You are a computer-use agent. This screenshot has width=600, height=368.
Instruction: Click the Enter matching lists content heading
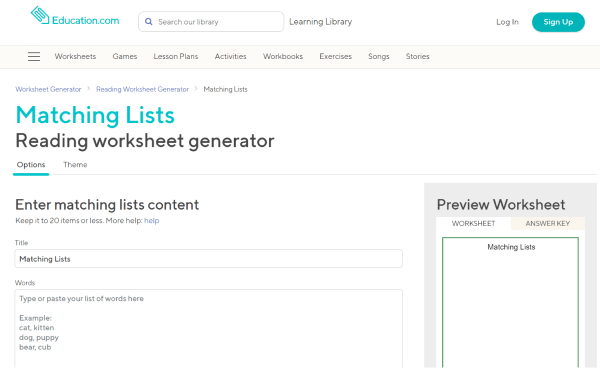107,205
